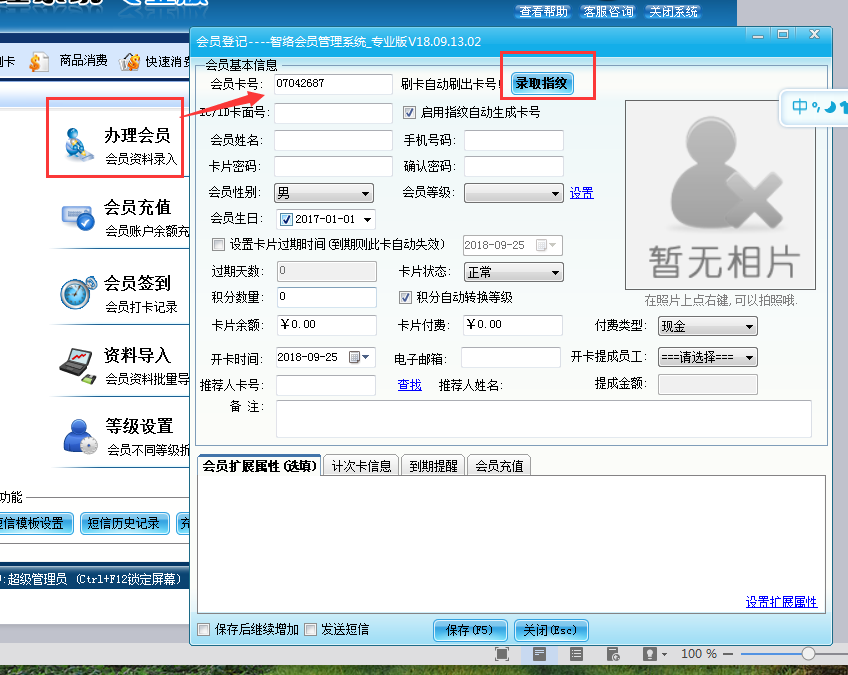This screenshot has height=675, width=848.
Task: Select 等级设置 in the sidebar
Action: (116, 432)
